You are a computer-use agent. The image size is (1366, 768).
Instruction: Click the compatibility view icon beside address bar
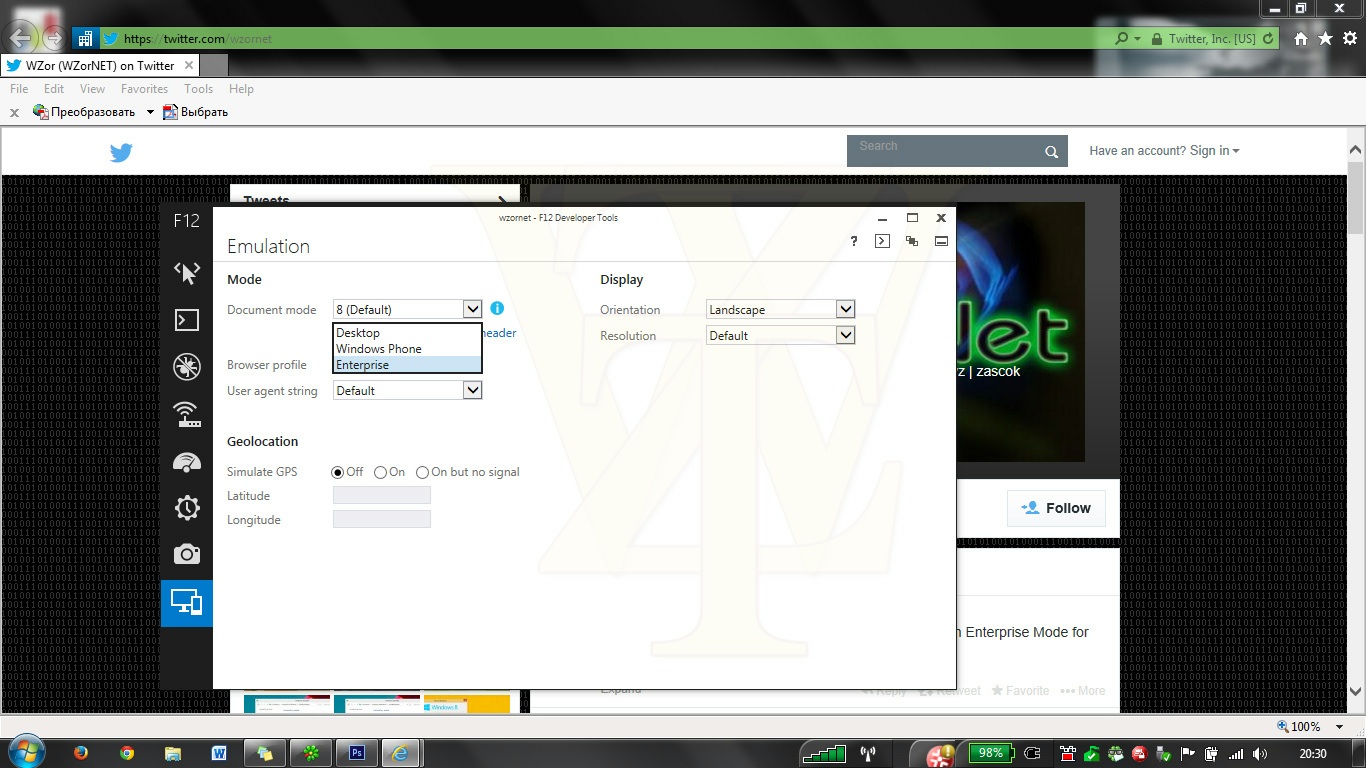tap(85, 39)
